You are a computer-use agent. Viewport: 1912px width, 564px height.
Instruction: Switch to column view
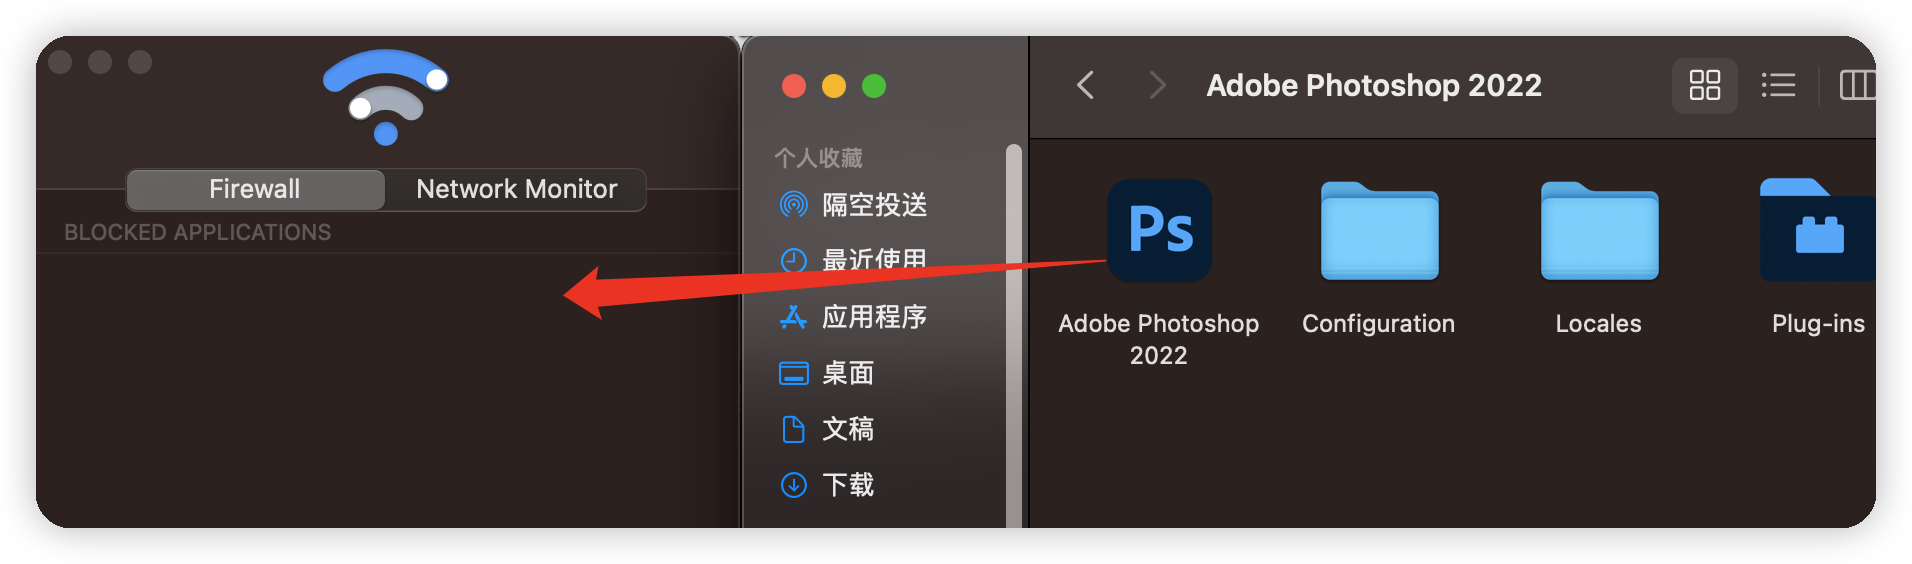(x=1857, y=85)
